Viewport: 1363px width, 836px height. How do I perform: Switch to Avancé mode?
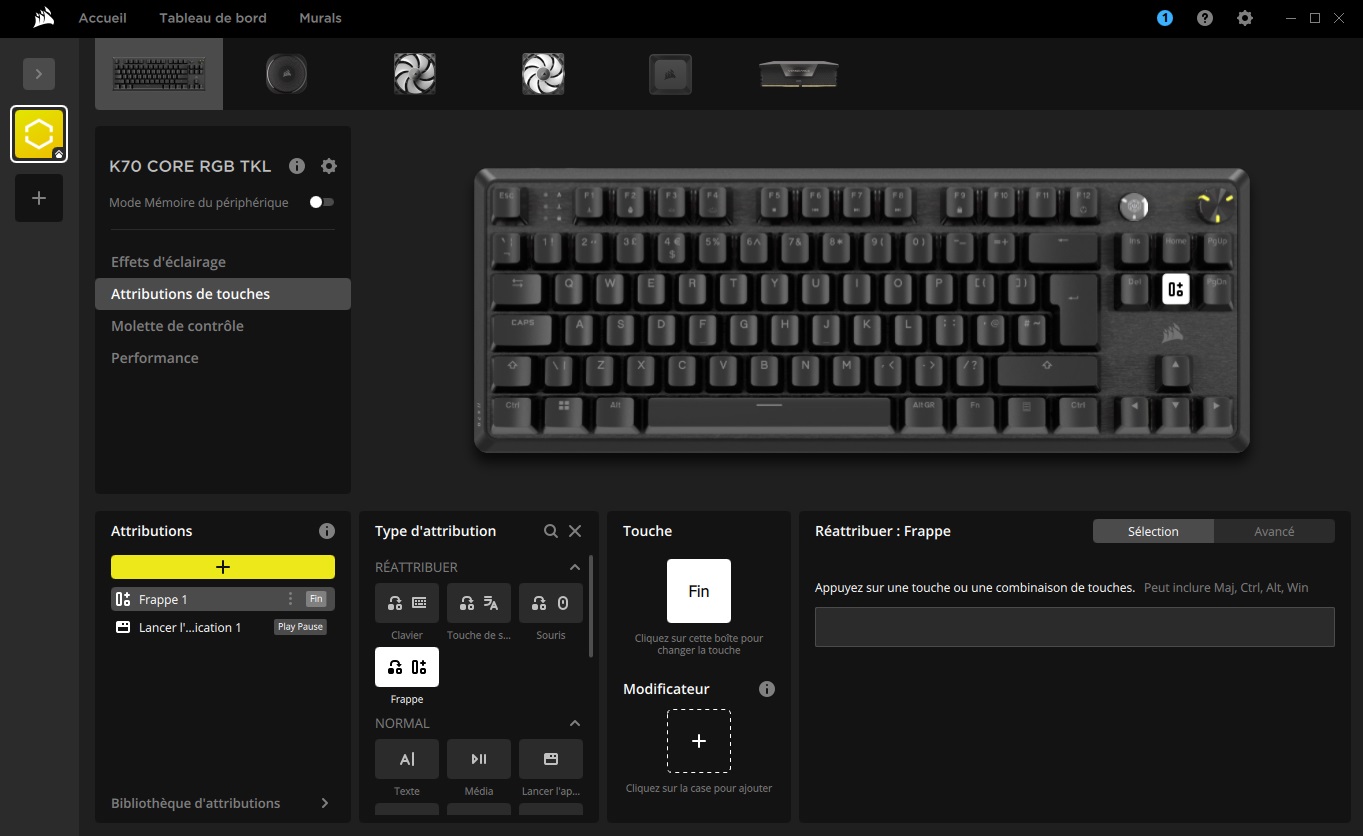(1273, 531)
